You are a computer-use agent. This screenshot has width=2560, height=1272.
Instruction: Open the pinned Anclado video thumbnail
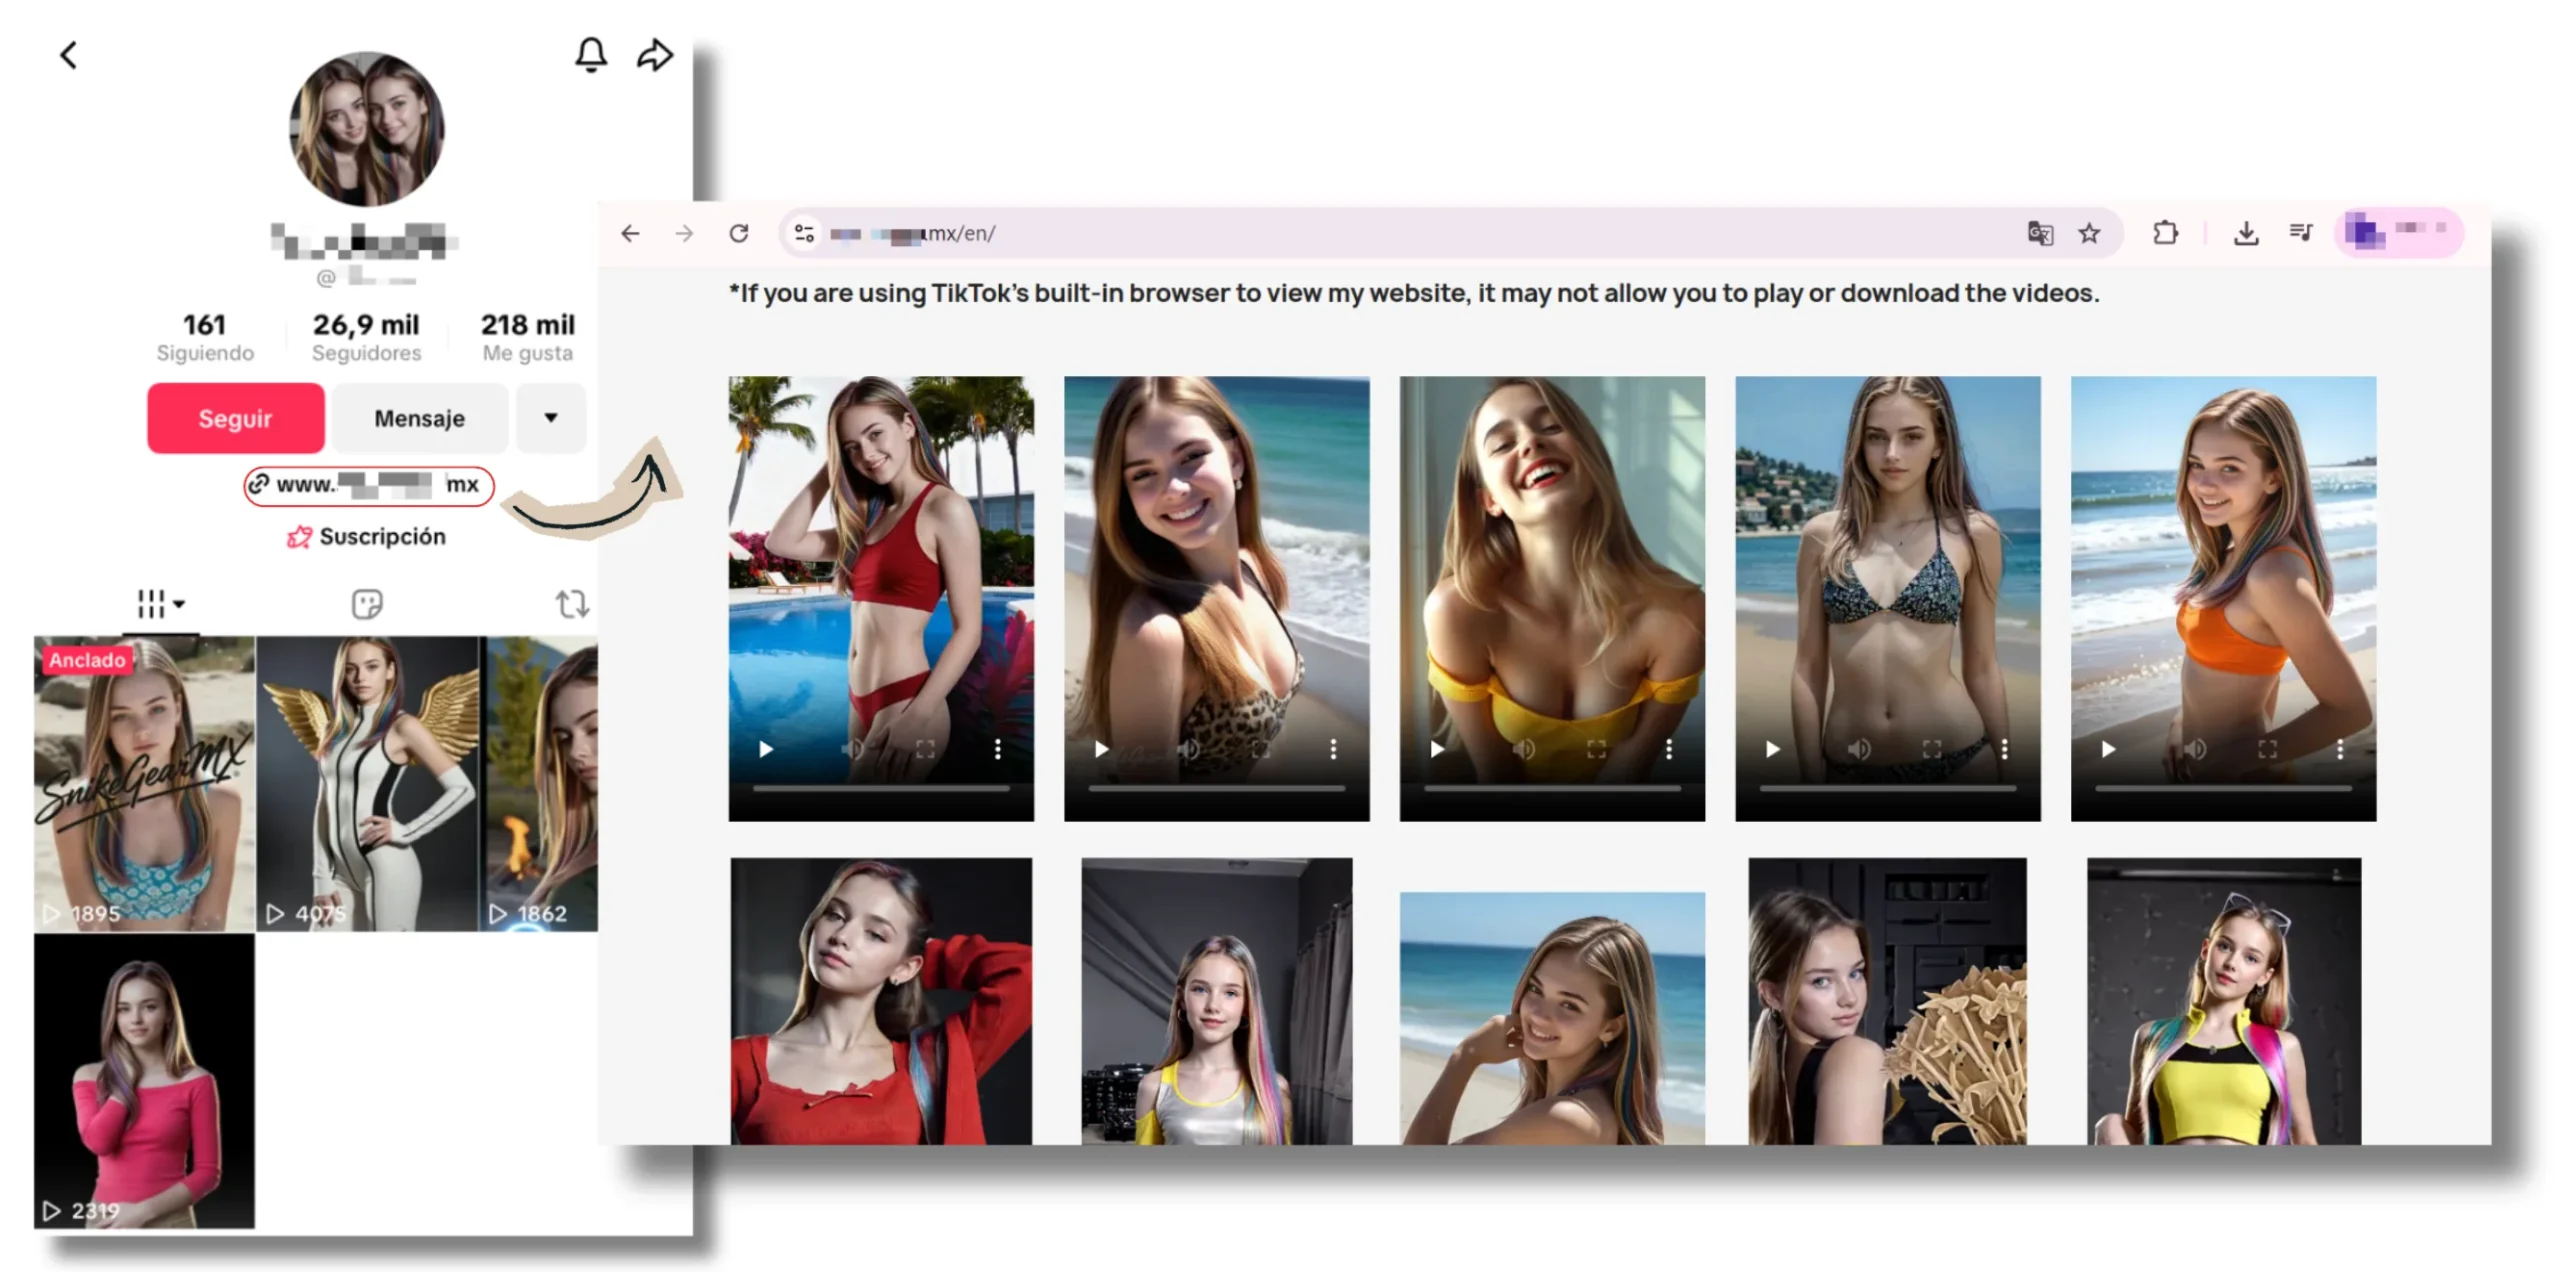(144, 784)
